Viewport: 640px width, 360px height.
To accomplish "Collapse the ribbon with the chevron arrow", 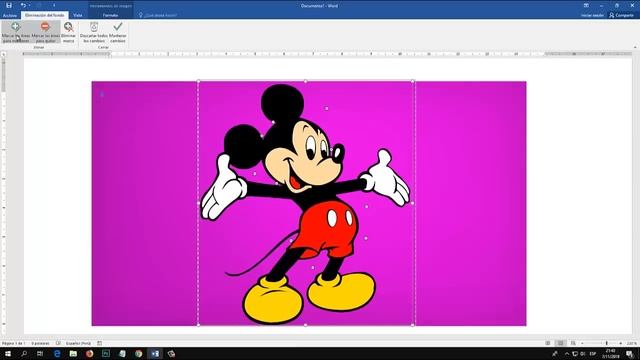I will (x=635, y=47).
